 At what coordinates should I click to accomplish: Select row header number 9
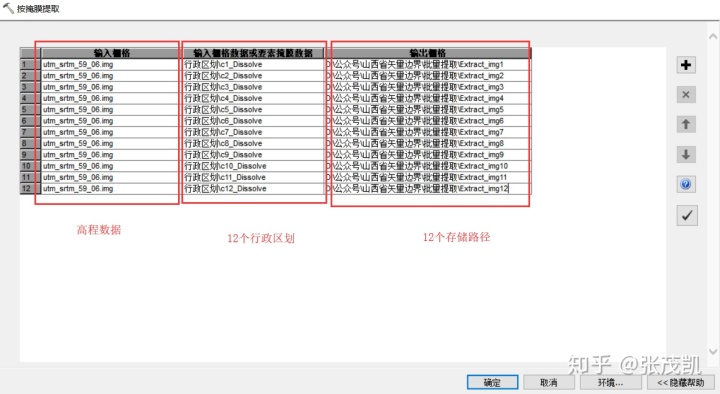[x=30, y=155]
